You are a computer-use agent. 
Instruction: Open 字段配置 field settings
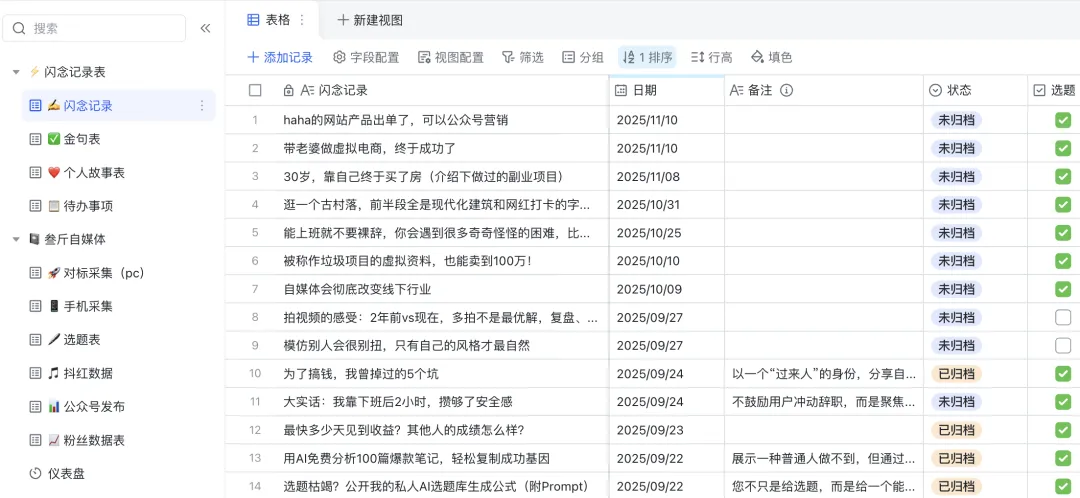tap(366, 57)
